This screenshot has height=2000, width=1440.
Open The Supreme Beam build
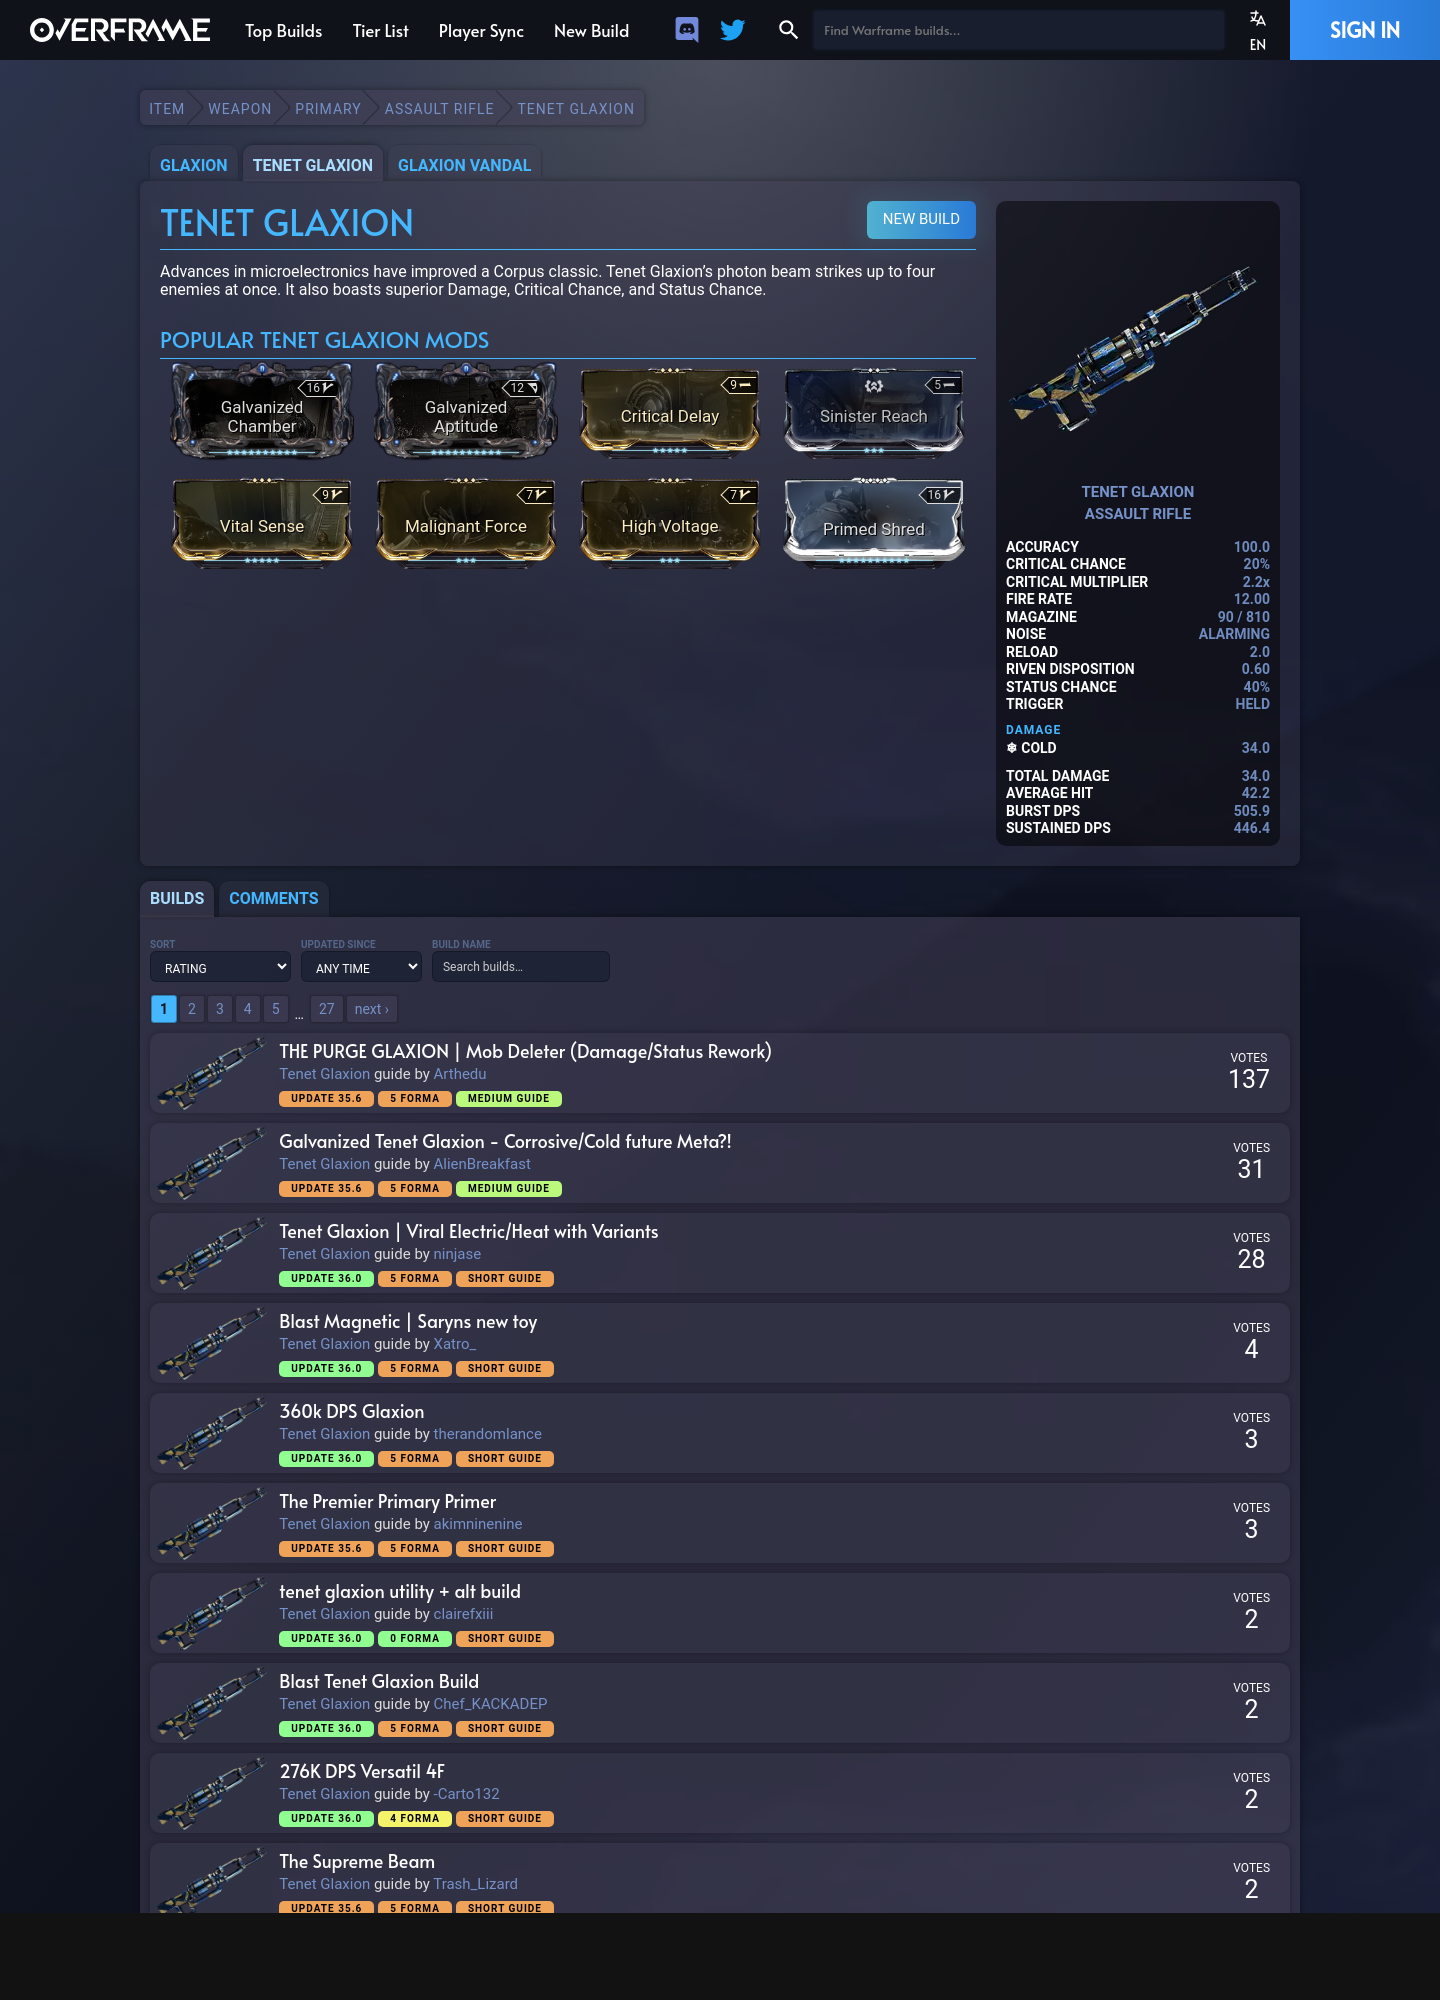tap(357, 1861)
